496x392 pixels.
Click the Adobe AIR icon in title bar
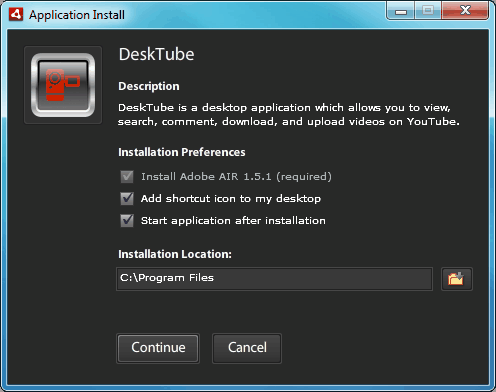[16, 14]
